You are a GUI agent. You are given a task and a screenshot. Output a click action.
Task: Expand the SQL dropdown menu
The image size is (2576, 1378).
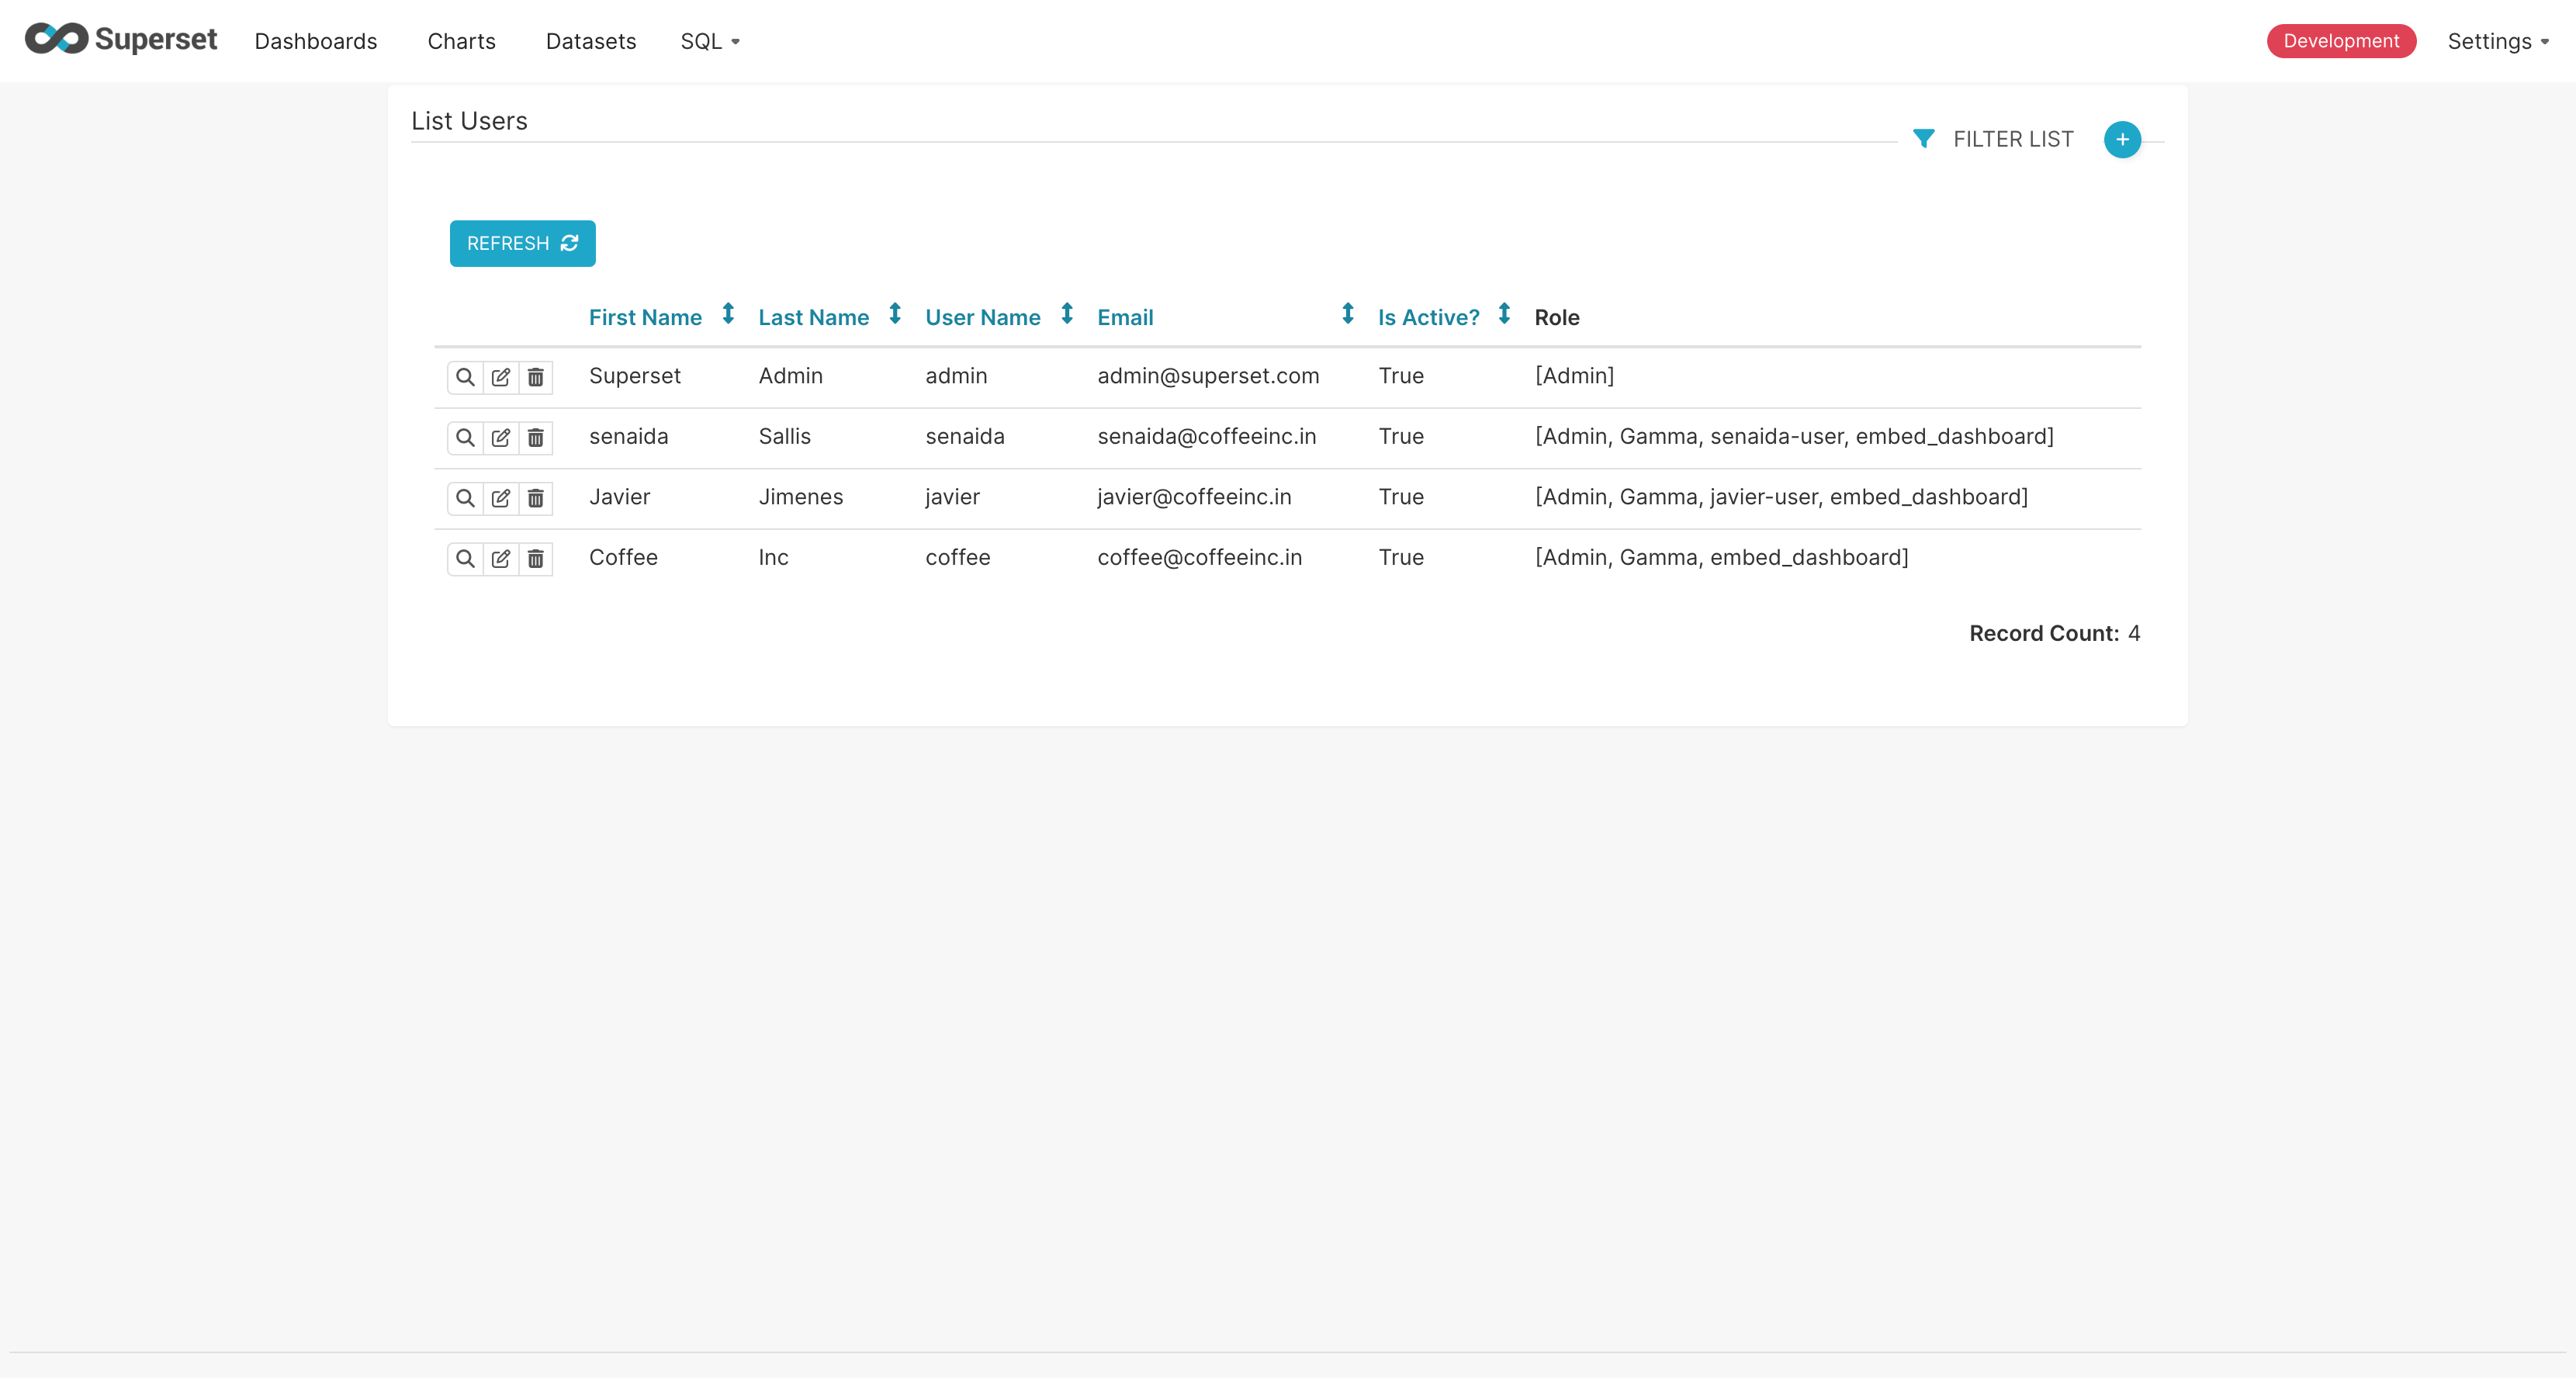click(710, 41)
